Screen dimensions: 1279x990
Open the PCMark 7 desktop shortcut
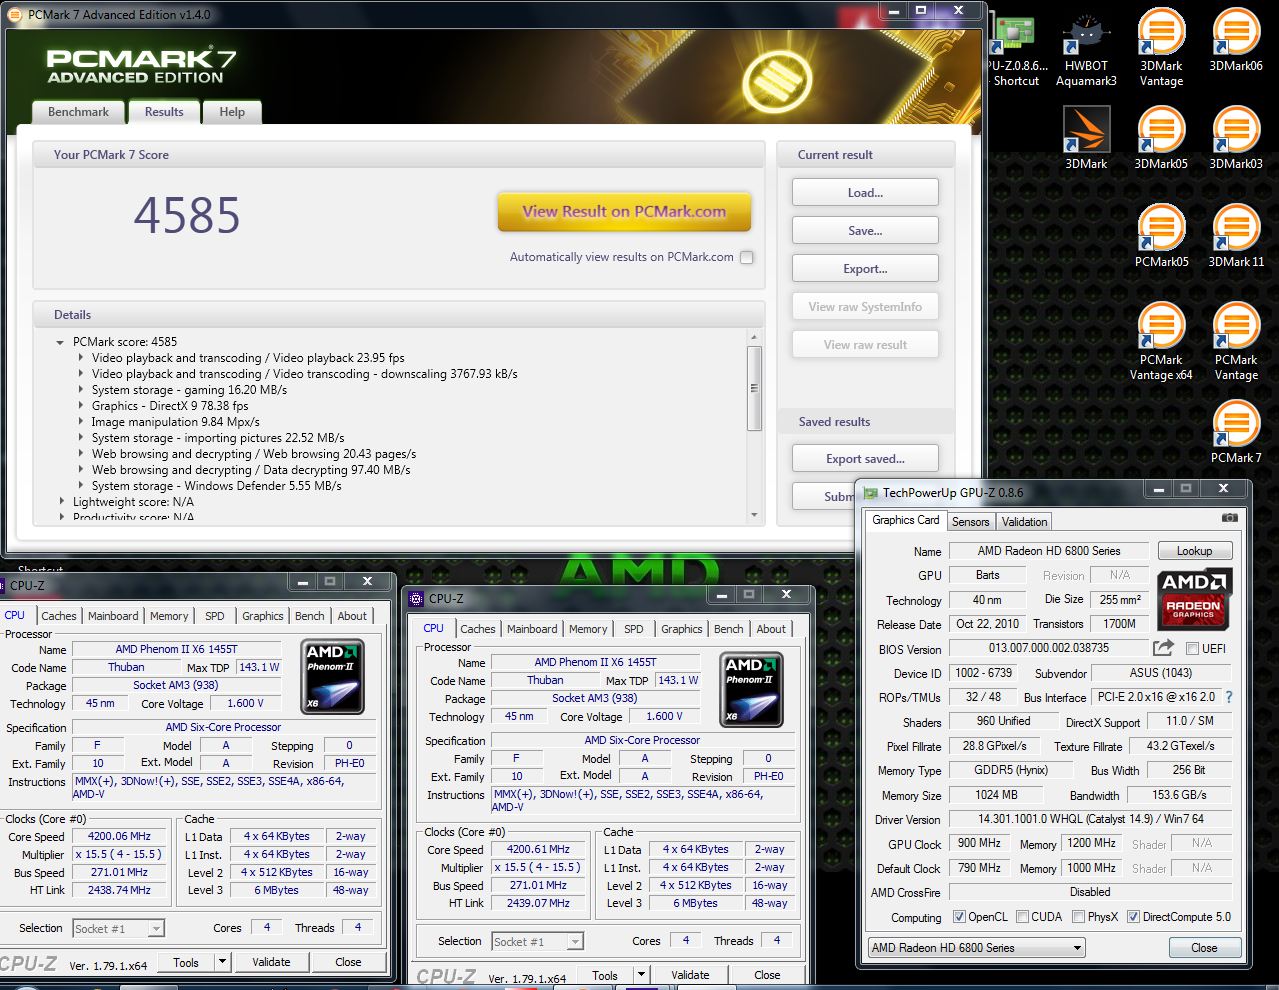point(1236,431)
